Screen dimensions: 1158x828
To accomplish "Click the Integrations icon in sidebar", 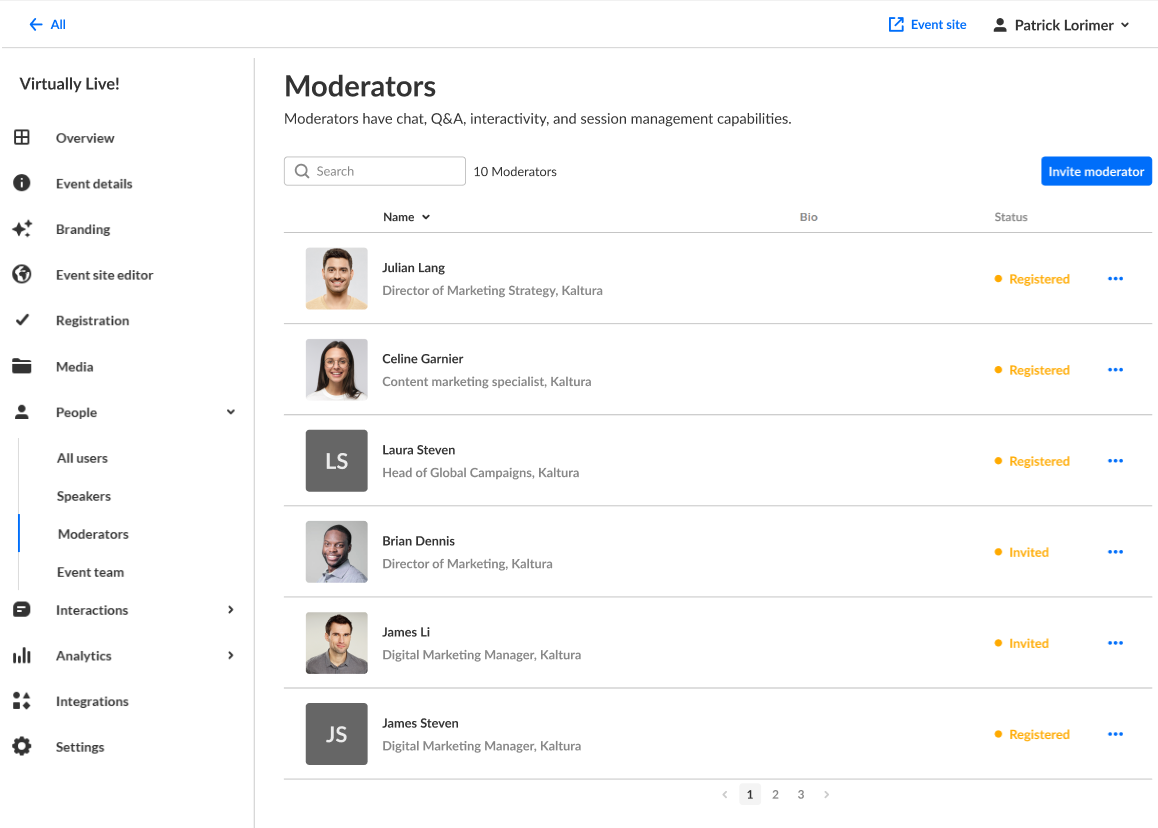I will (x=21, y=701).
